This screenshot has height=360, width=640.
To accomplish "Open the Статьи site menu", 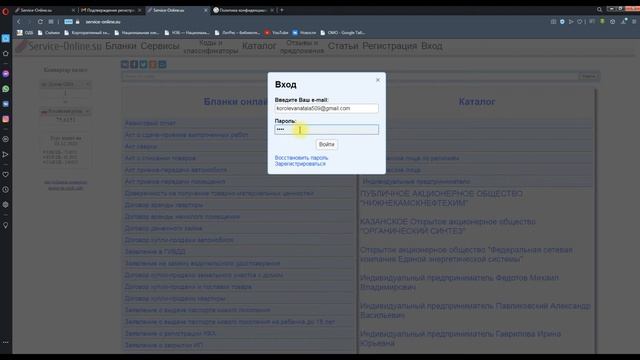I will pos(343,46).
